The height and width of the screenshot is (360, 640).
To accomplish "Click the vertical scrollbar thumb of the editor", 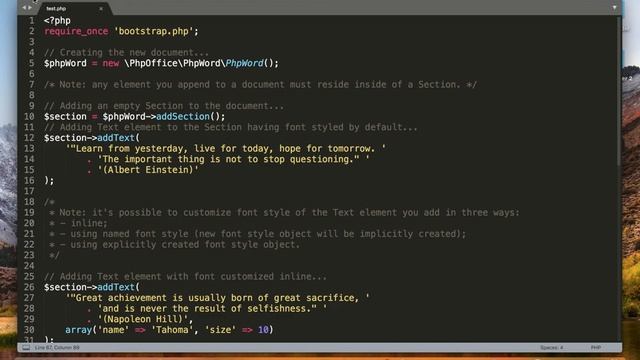I will tap(619, 92).
